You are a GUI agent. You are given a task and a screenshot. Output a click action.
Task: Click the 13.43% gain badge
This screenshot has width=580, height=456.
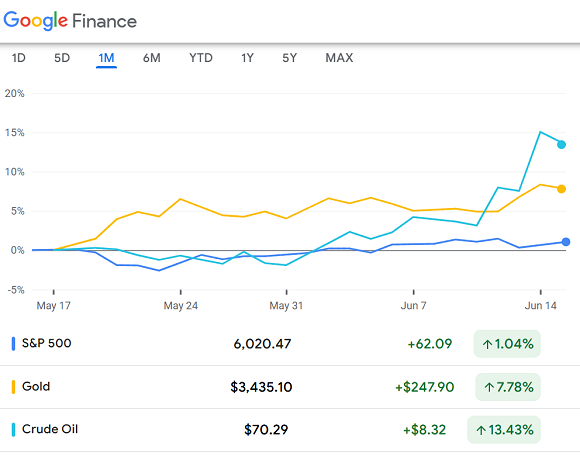coord(504,430)
